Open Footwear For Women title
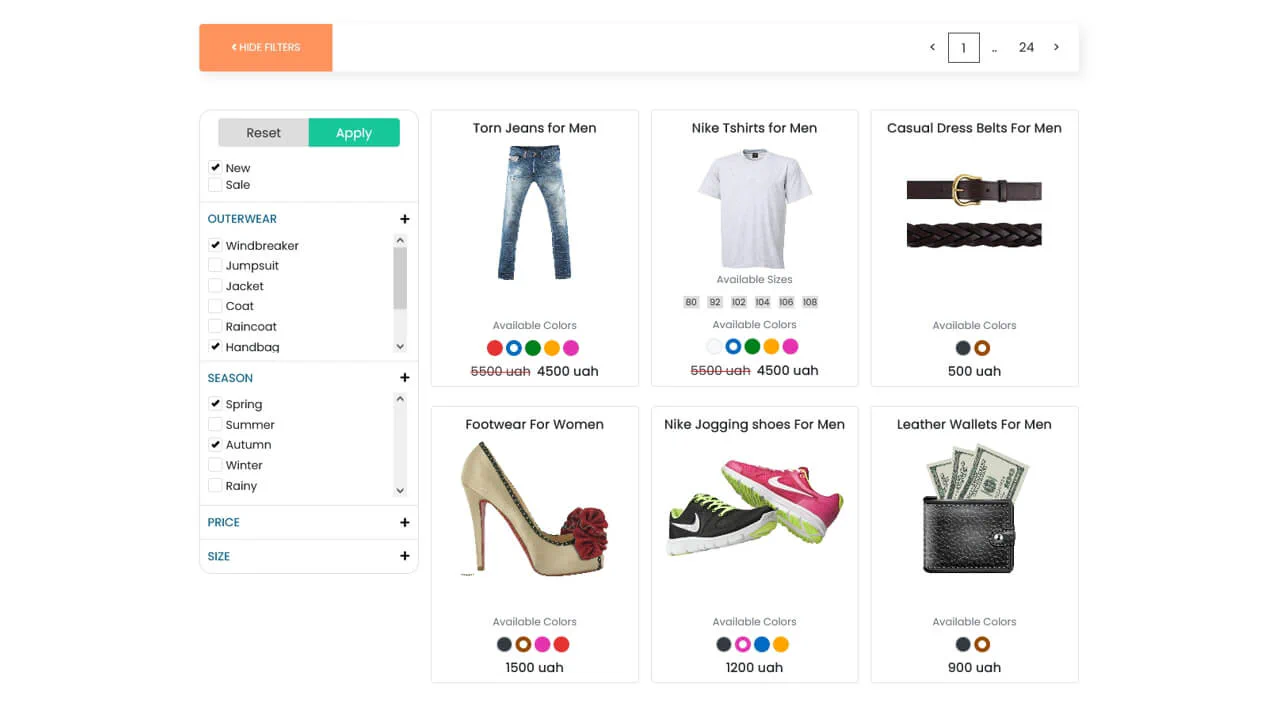Viewport: 1280px width, 720px height. coord(535,424)
